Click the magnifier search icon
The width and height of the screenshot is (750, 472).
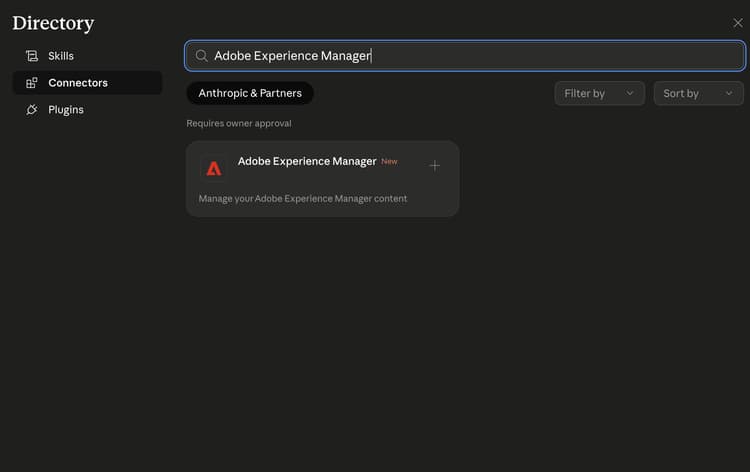(x=201, y=56)
